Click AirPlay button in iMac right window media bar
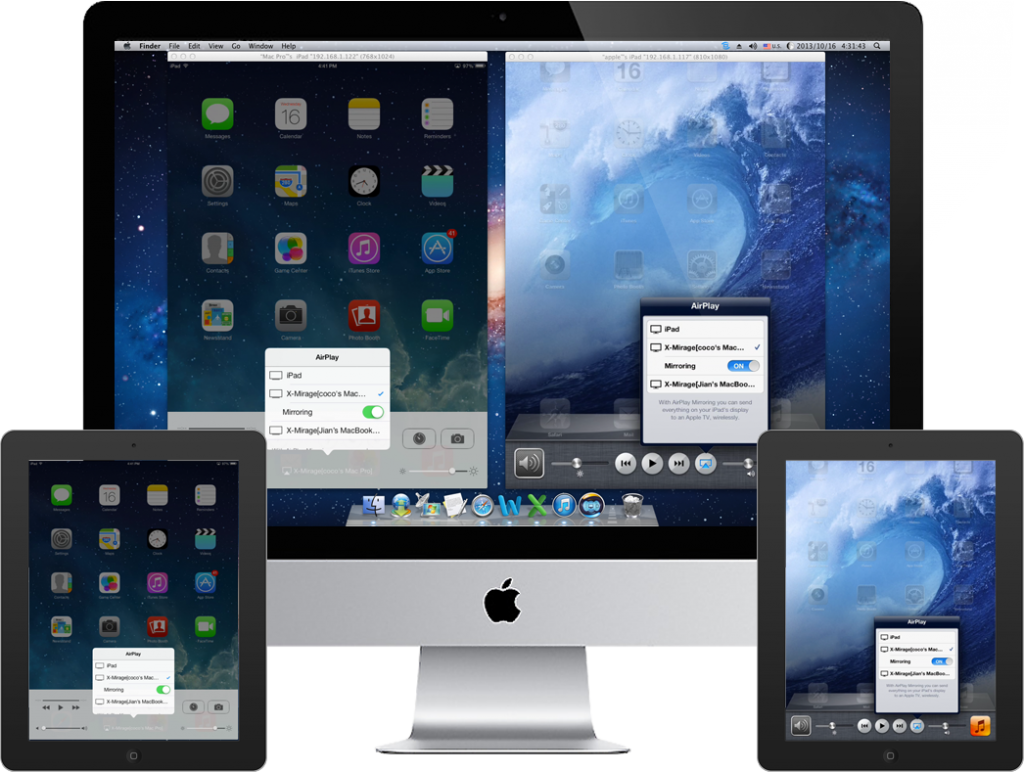Screen dimensions: 1024x772 click(705, 464)
